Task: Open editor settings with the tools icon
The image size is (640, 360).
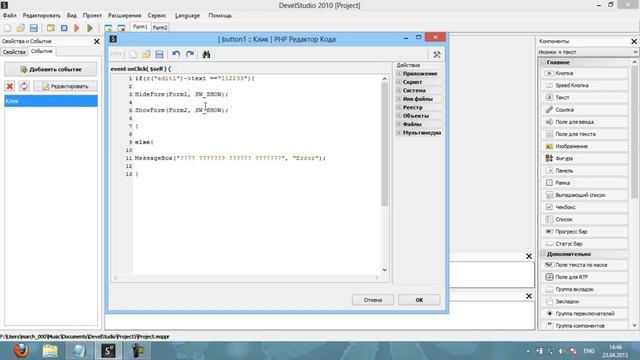Action: [436, 54]
